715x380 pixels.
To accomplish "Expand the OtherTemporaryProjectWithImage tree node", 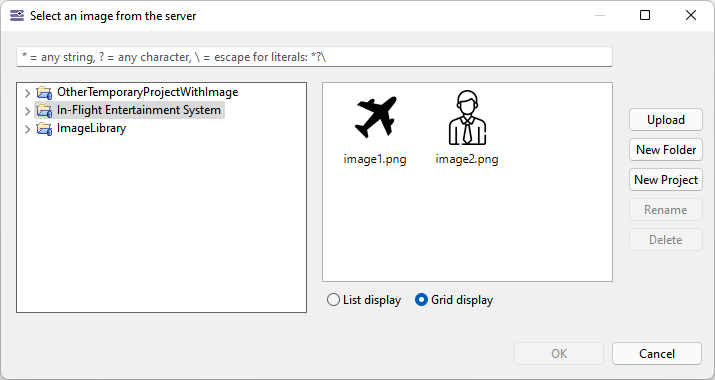I will click(x=27, y=93).
